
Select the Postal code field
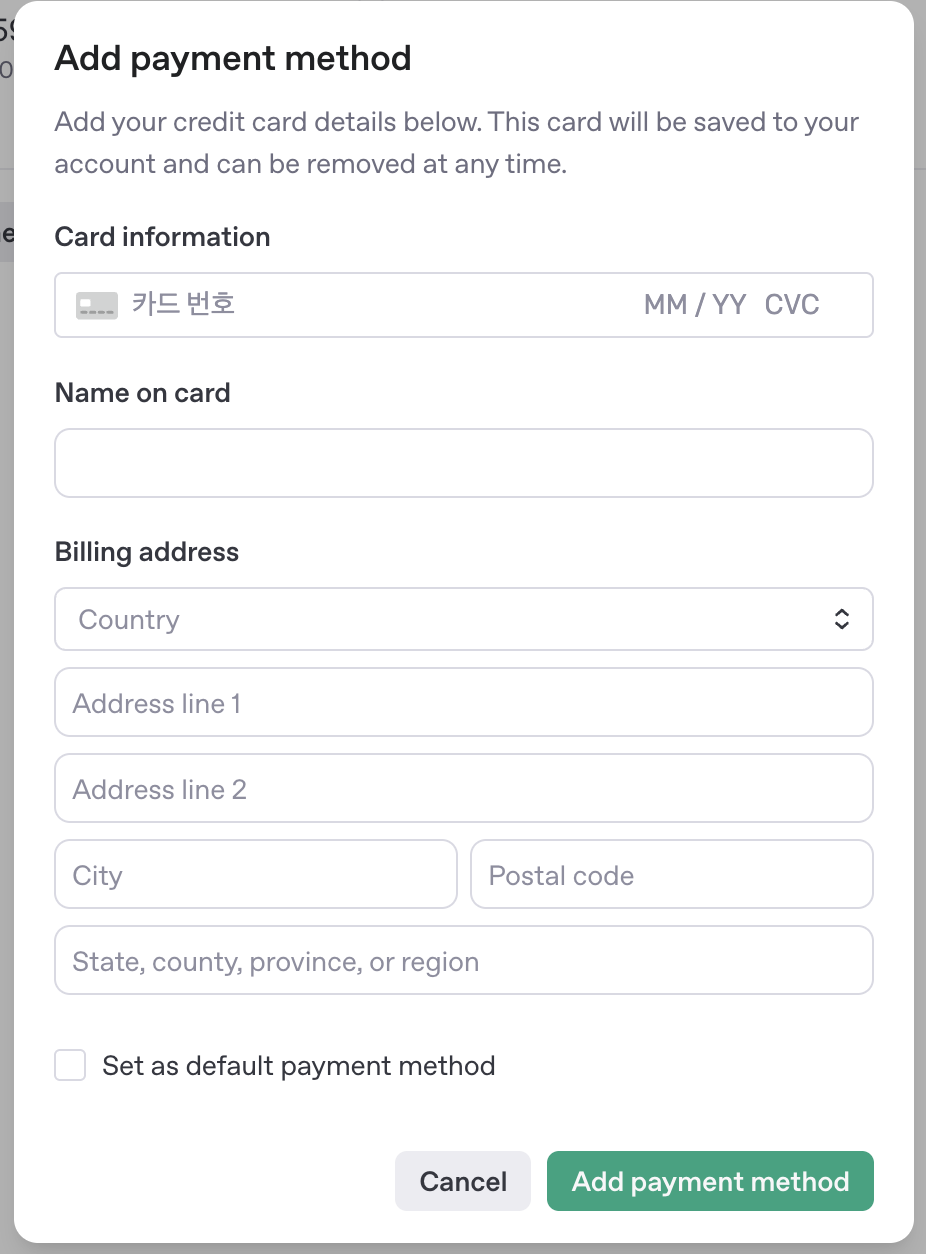pyautogui.click(x=671, y=876)
